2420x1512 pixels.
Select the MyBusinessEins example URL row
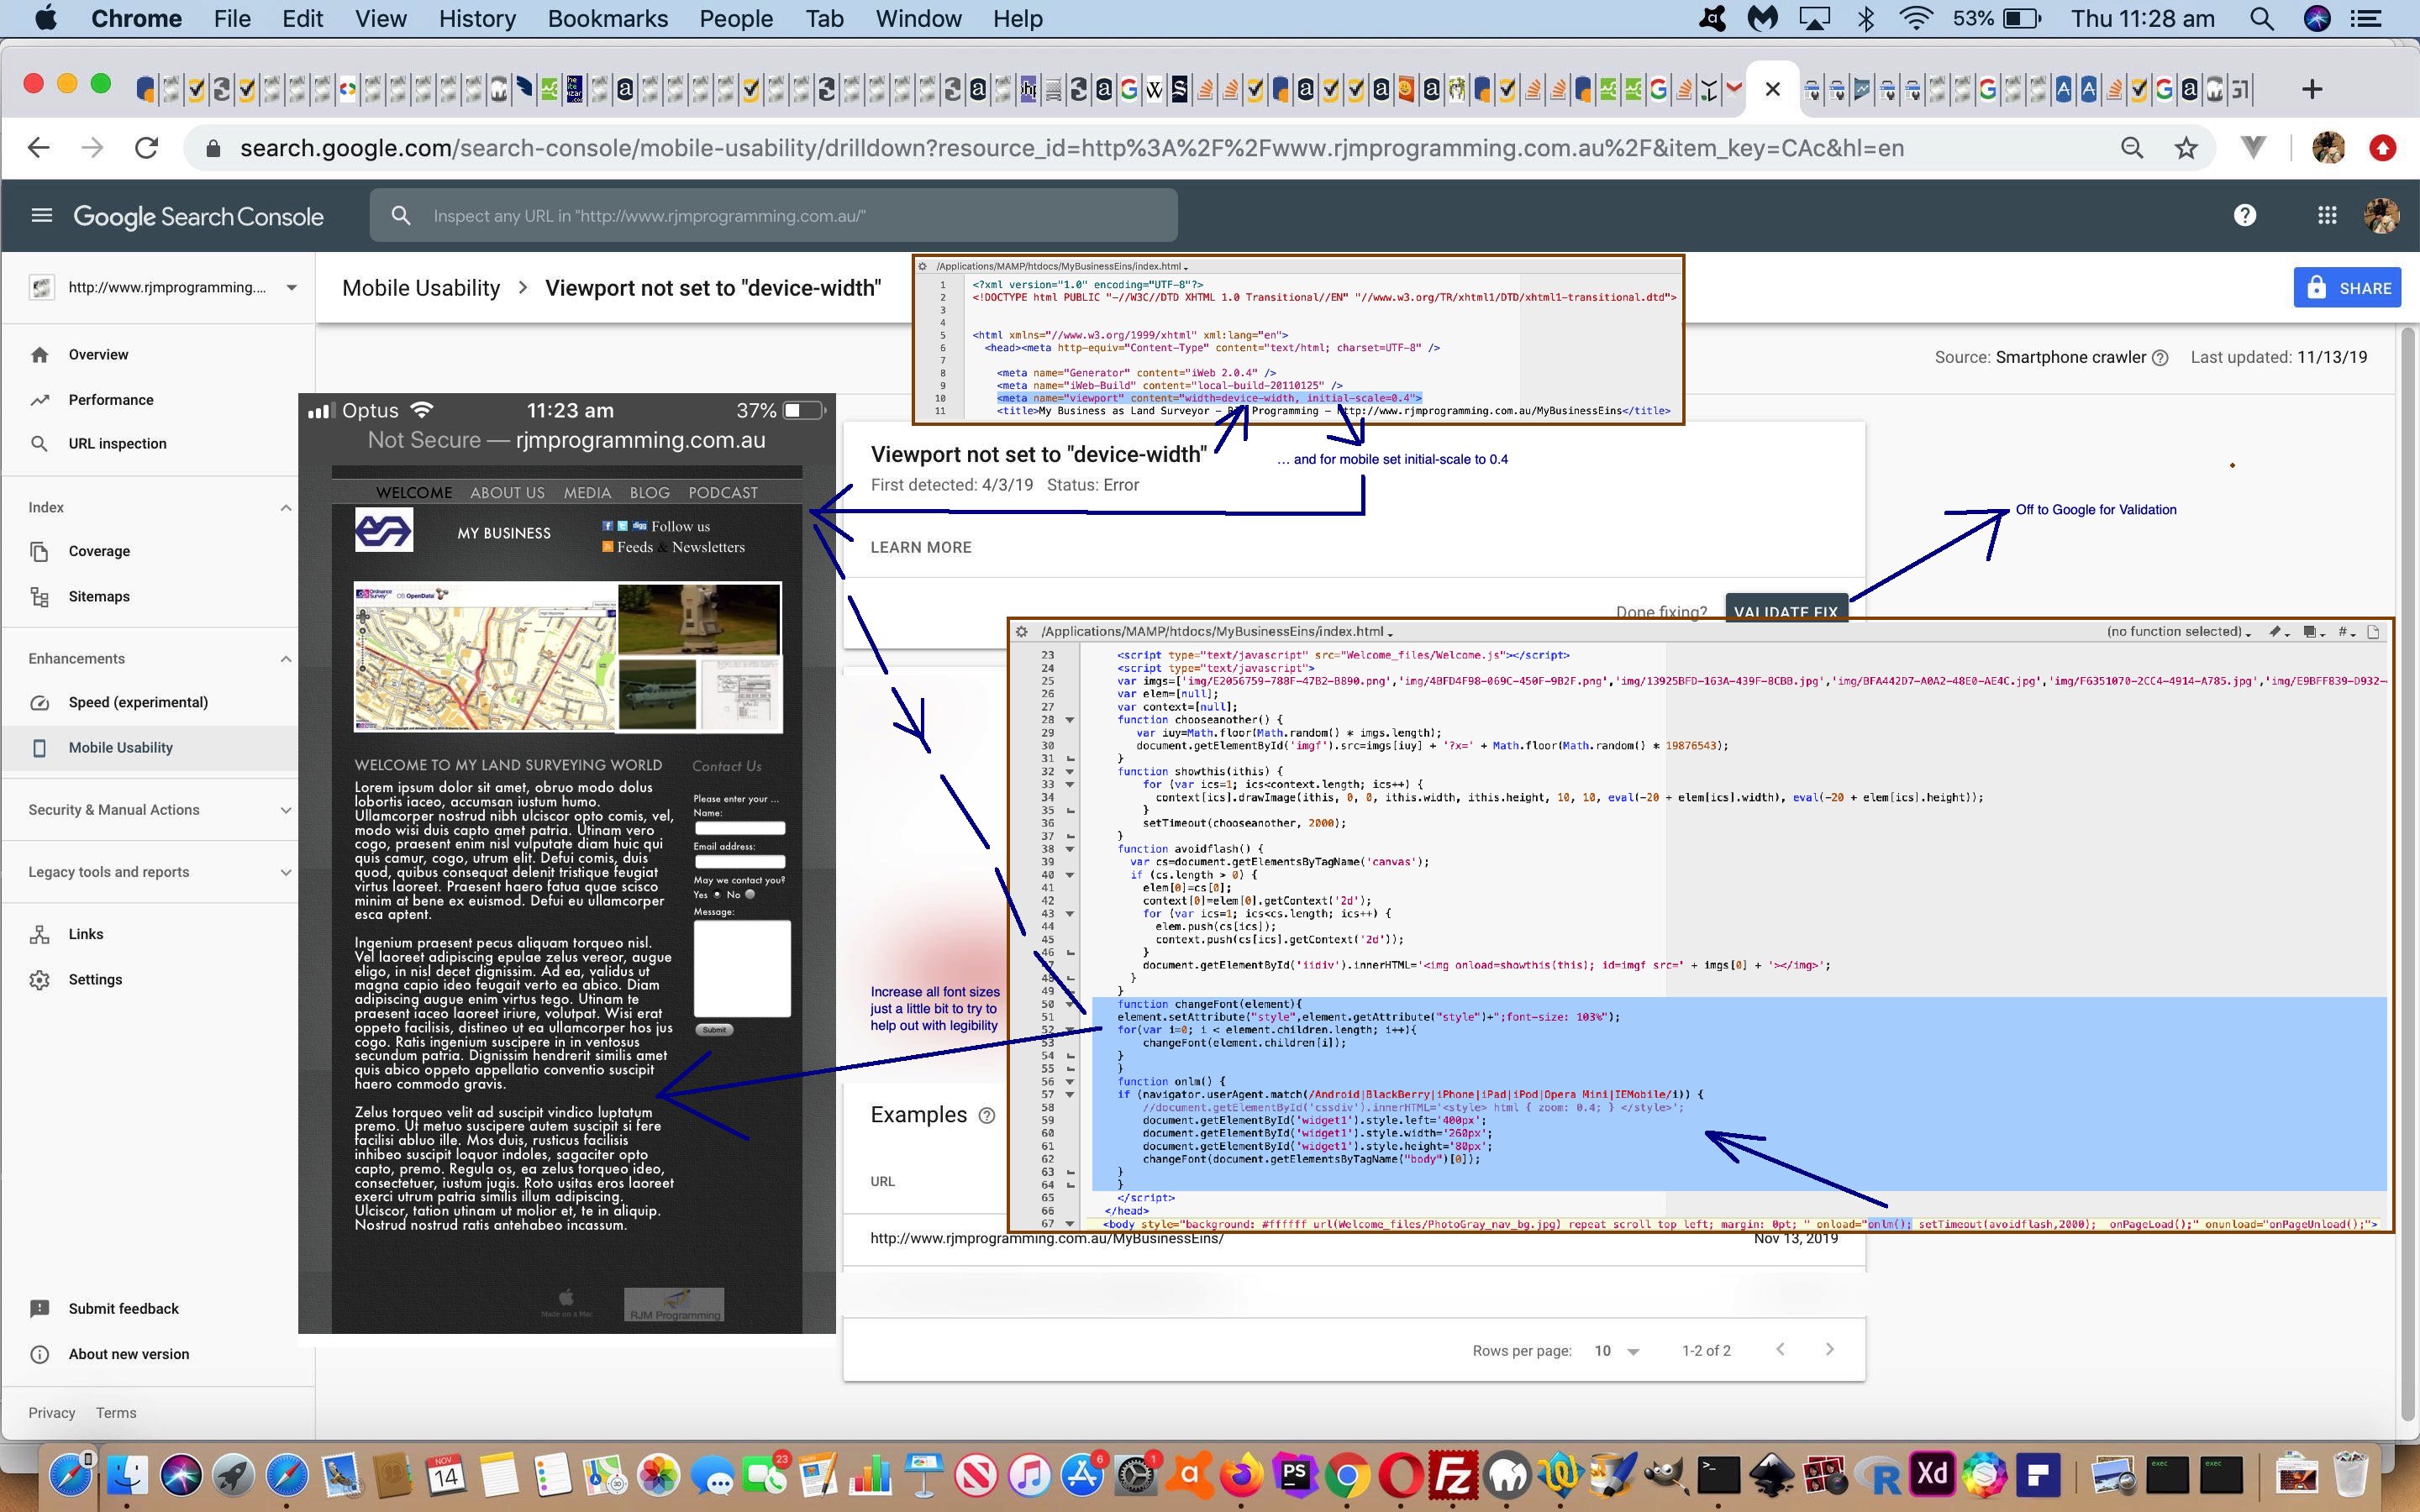point(1354,1239)
